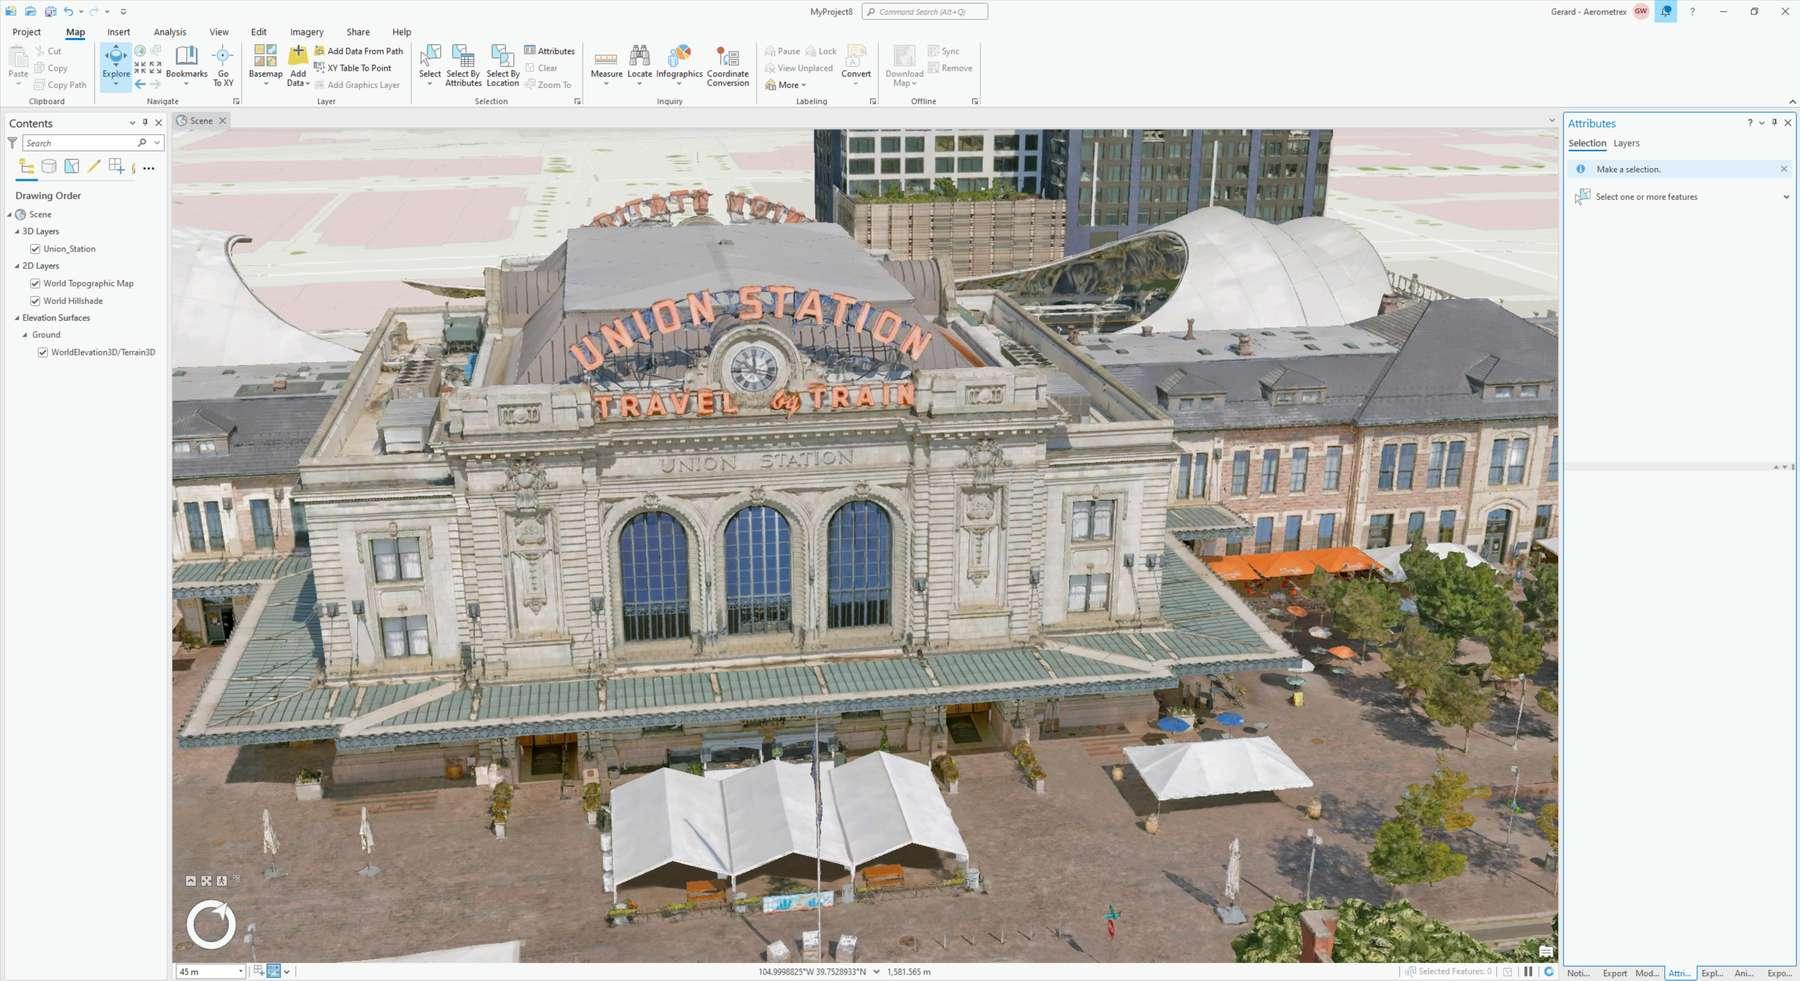Collapse the Scene tree node
Screen dimensions: 1800x981
tap(10, 215)
